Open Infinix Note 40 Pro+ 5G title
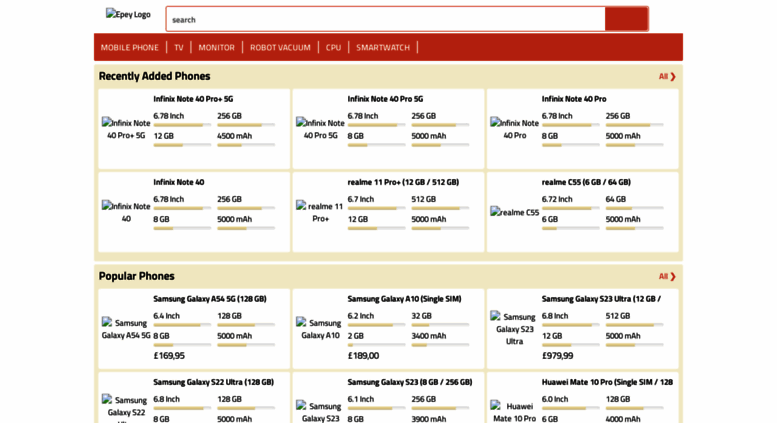The image size is (777, 423). click(x=193, y=99)
